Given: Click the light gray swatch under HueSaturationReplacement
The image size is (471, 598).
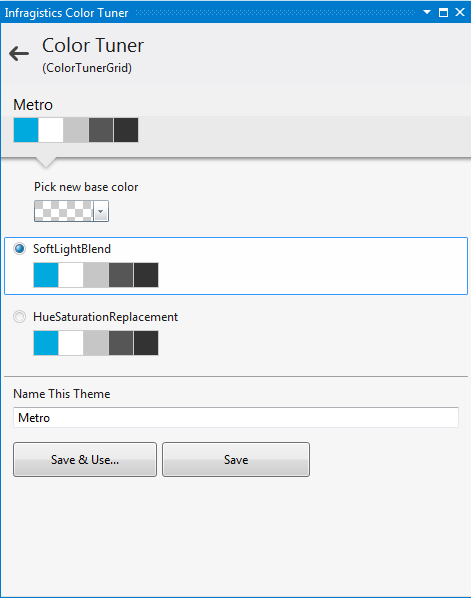Looking at the screenshot, I should tap(96, 343).
